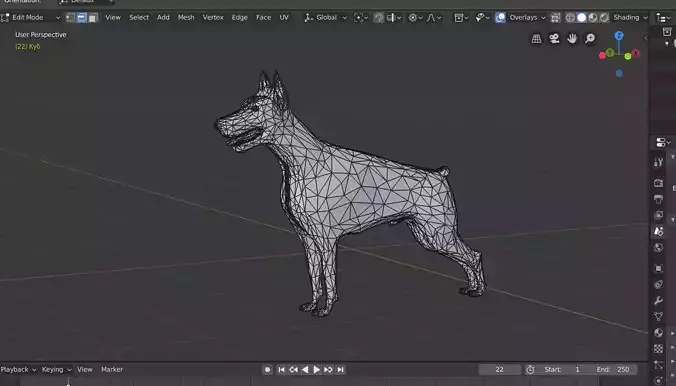Open the timeline Marker menu

112,370
